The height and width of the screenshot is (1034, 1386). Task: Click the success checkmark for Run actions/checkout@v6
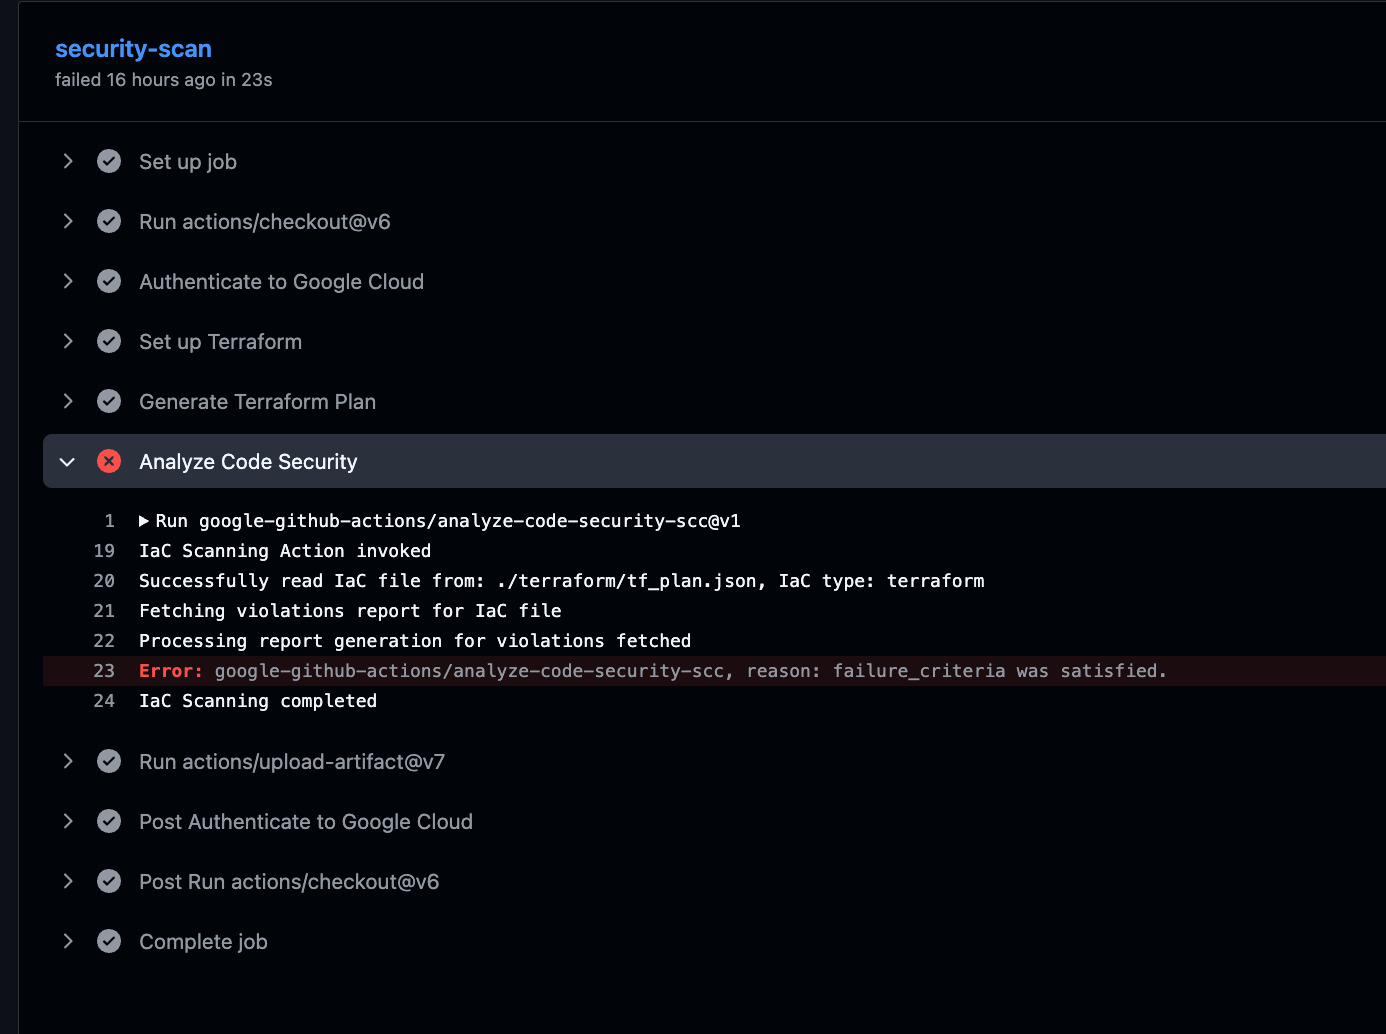[x=109, y=221]
